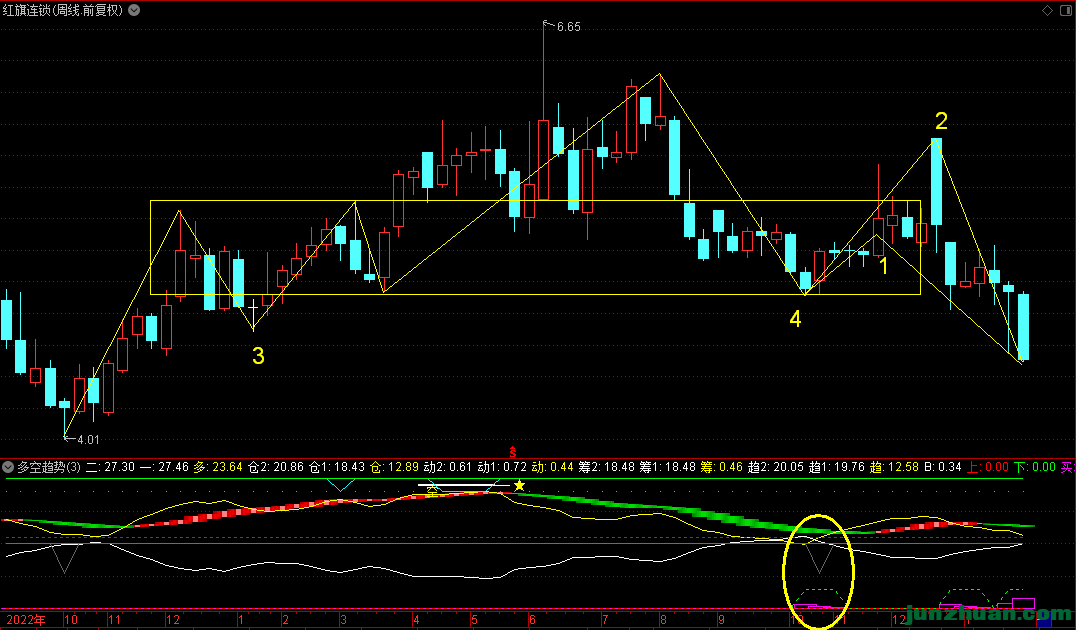Screen dimensions: 1076x630
Task: Click the 筹1: 18.48 indicator value
Action: [x=668, y=467]
